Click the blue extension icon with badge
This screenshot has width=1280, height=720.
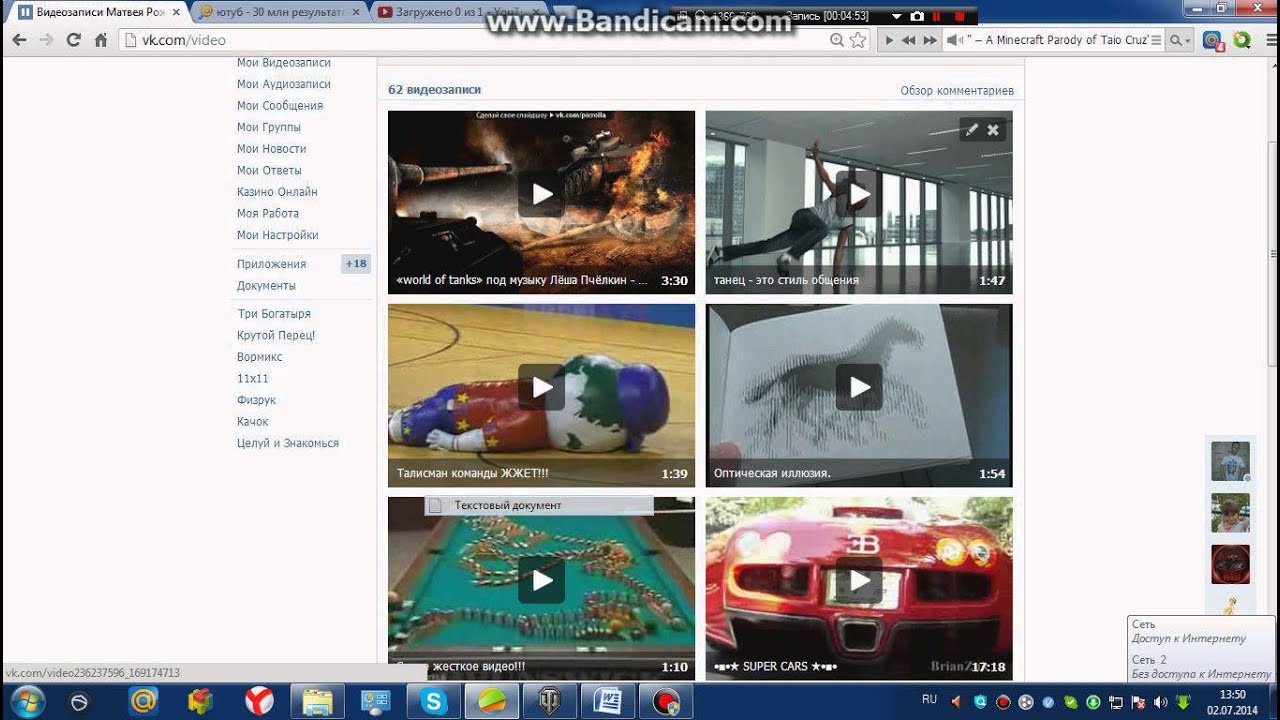(x=1213, y=40)
